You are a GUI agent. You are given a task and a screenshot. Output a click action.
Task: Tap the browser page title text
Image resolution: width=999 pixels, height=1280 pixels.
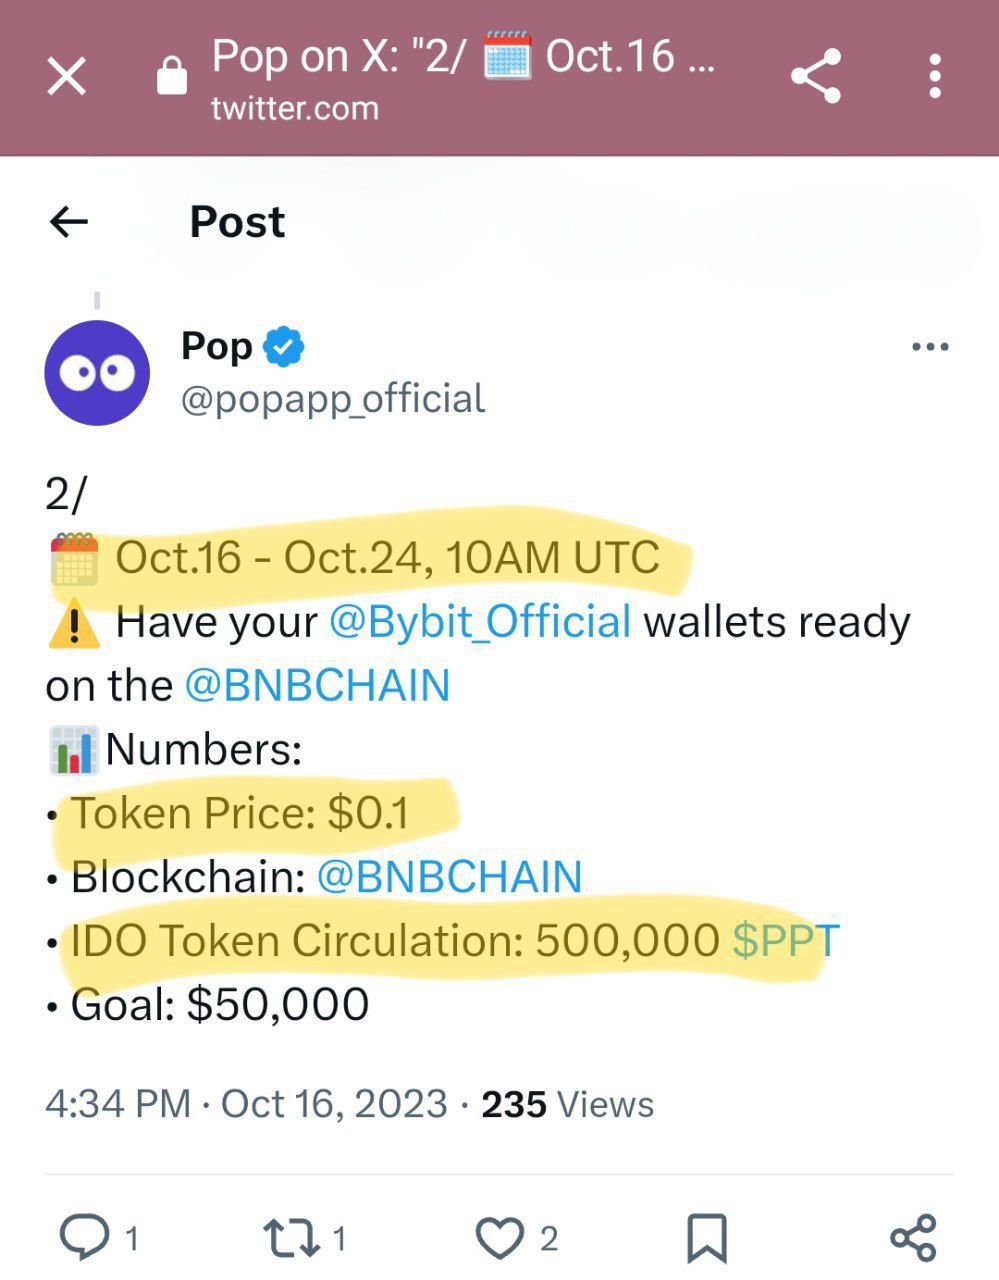pyautogui.click(x=462, y=56)
